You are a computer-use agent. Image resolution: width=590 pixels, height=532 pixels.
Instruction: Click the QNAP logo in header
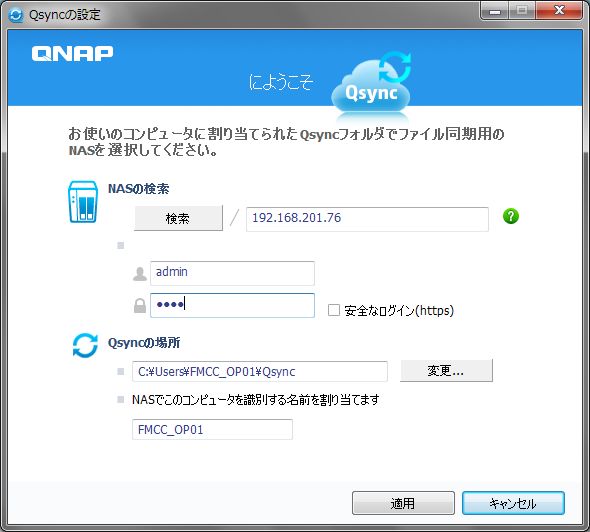click(72, 53)
